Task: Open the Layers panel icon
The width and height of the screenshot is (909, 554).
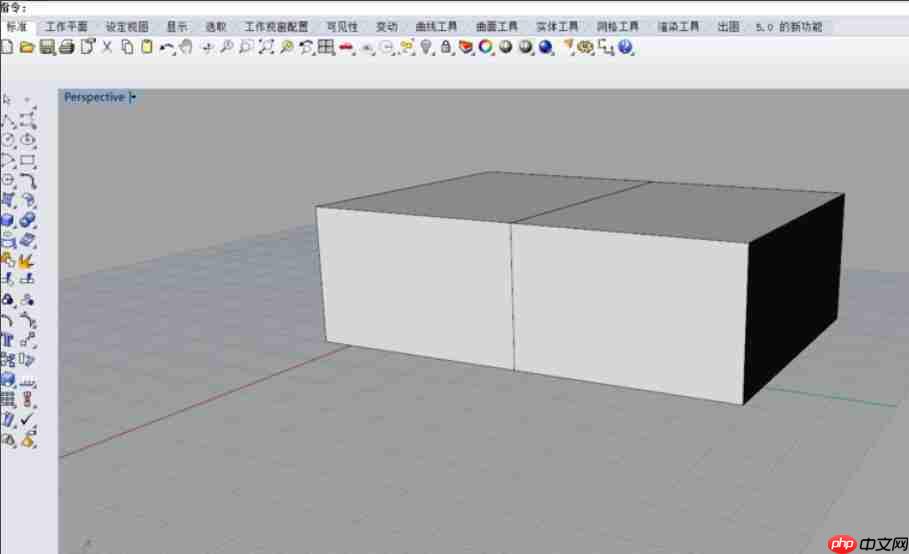Action: tap(466, 47)
